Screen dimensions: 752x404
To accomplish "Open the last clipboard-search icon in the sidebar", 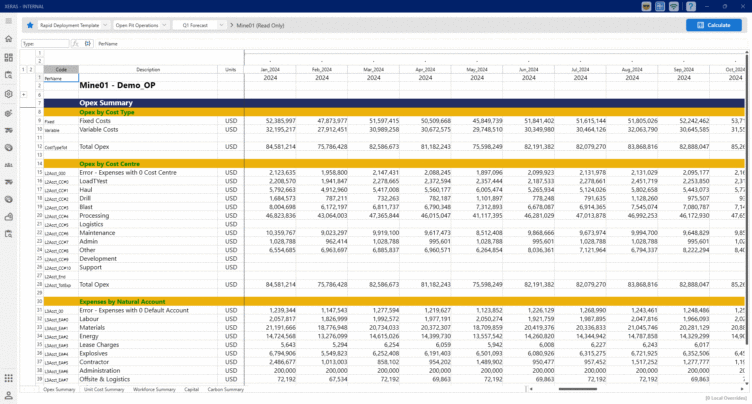I will click(x=9, y=234).
